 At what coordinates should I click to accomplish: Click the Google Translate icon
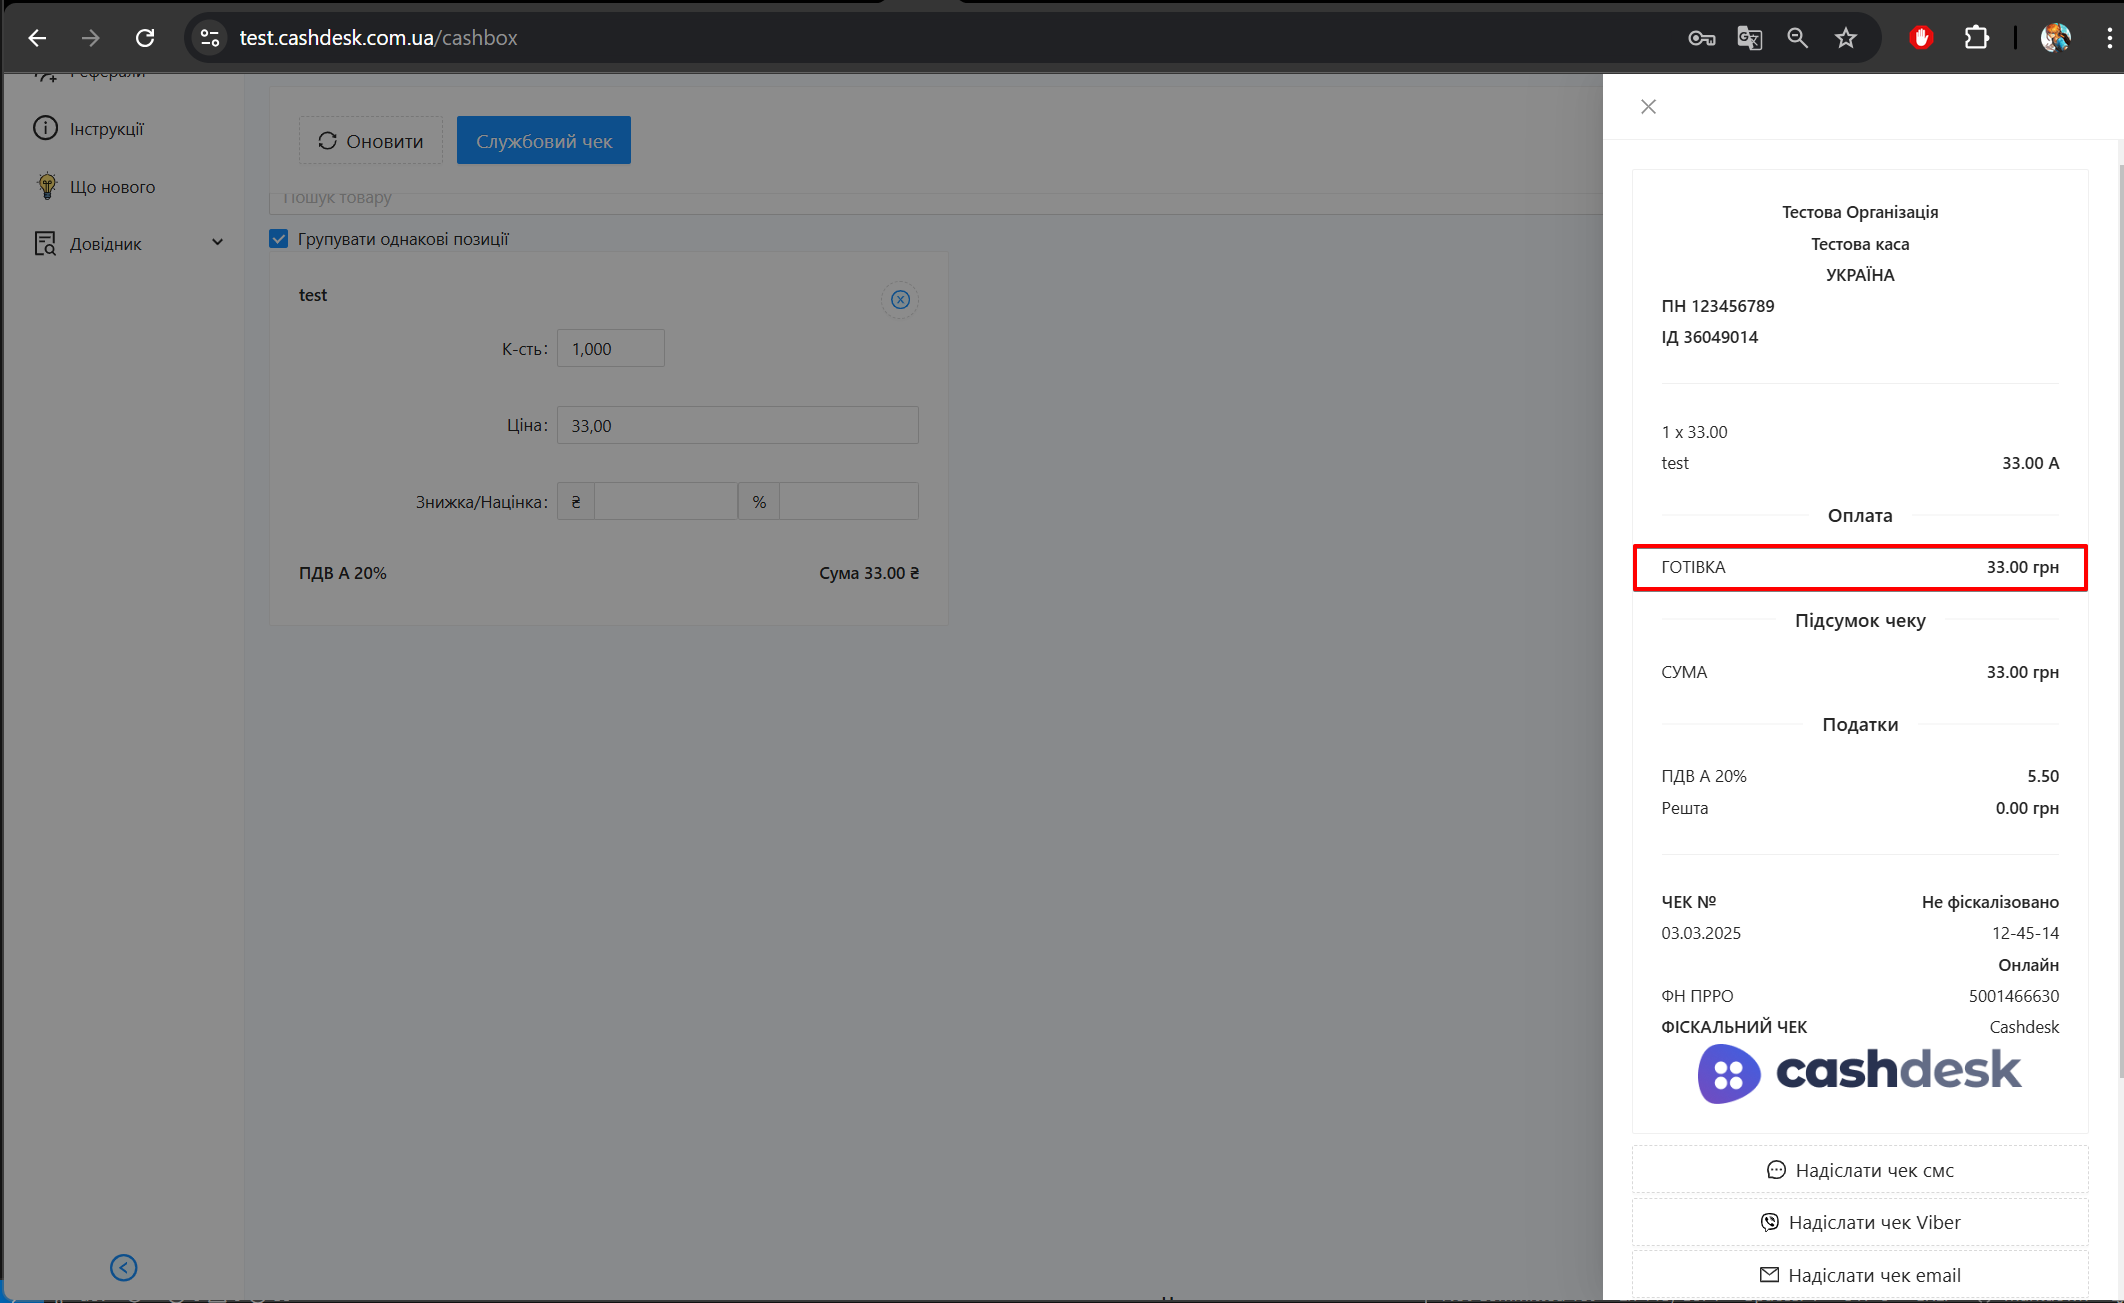click(1749, 38)
